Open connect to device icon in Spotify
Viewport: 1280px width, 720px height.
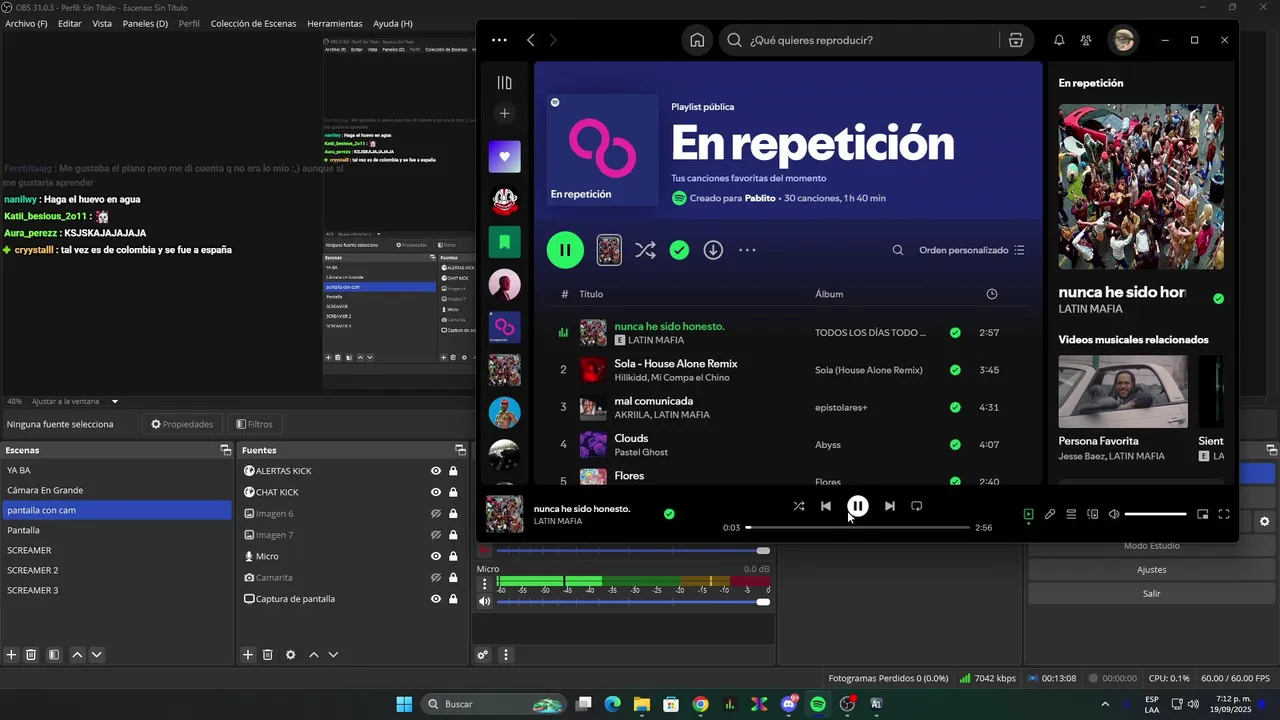pos(1092,514)
